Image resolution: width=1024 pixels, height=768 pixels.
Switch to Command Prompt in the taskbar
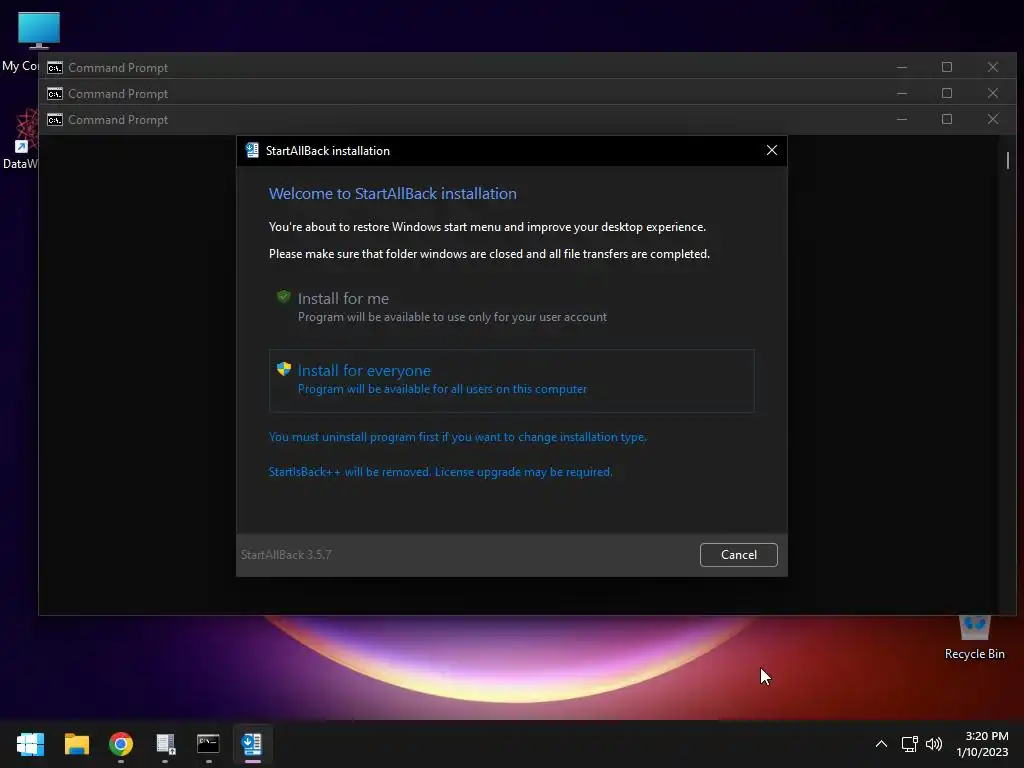point(208,744)
